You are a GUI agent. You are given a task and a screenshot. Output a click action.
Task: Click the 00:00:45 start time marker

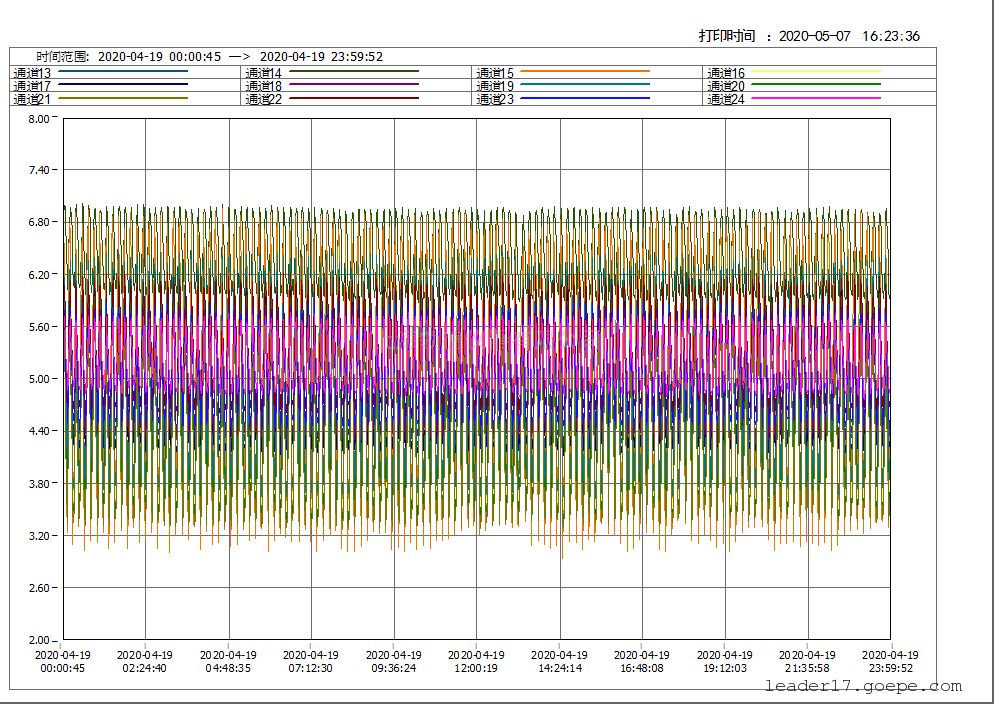63,667
